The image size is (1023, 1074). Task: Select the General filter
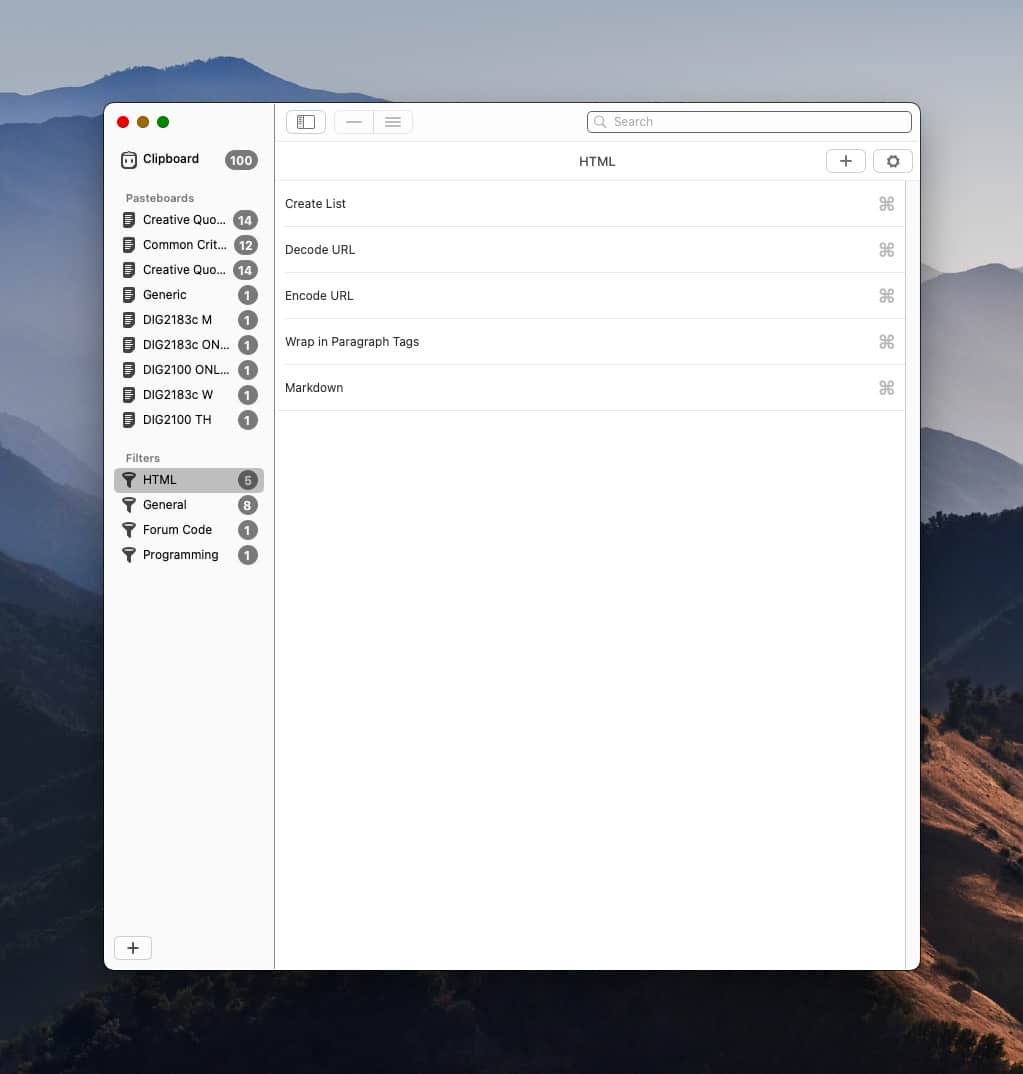pyautogui.click(x=165, y=505)
